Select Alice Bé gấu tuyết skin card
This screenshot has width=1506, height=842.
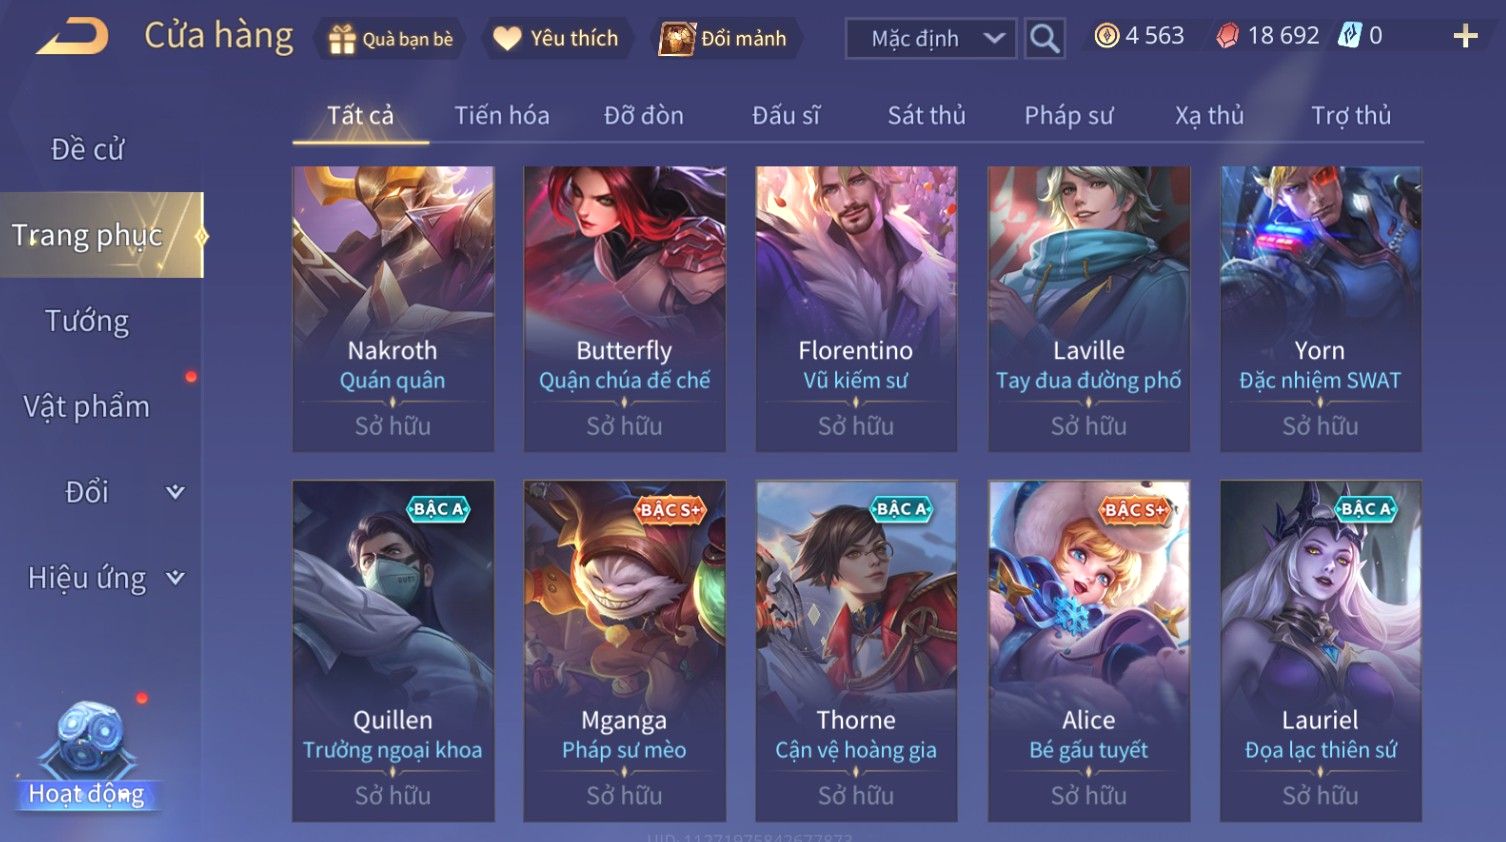pos(1089,651)
